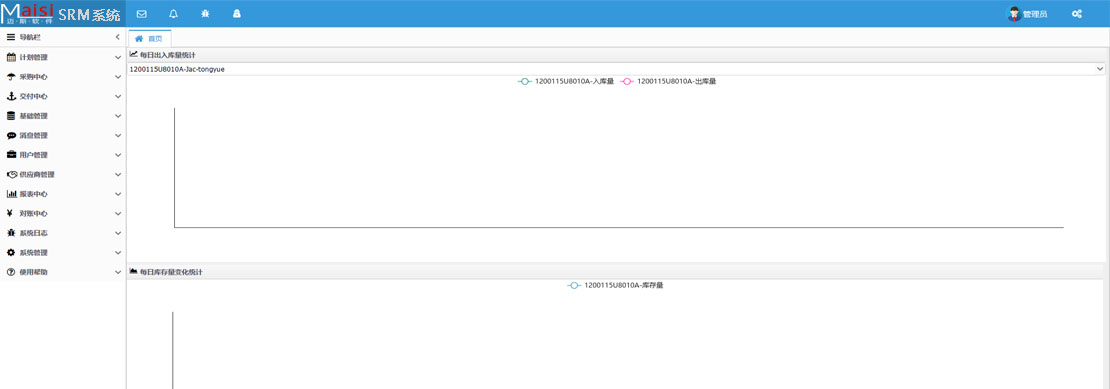Screen dimensions: 1110x389
Task: Expand the 采购中心 menu chevron
Action: pos(118,76)
